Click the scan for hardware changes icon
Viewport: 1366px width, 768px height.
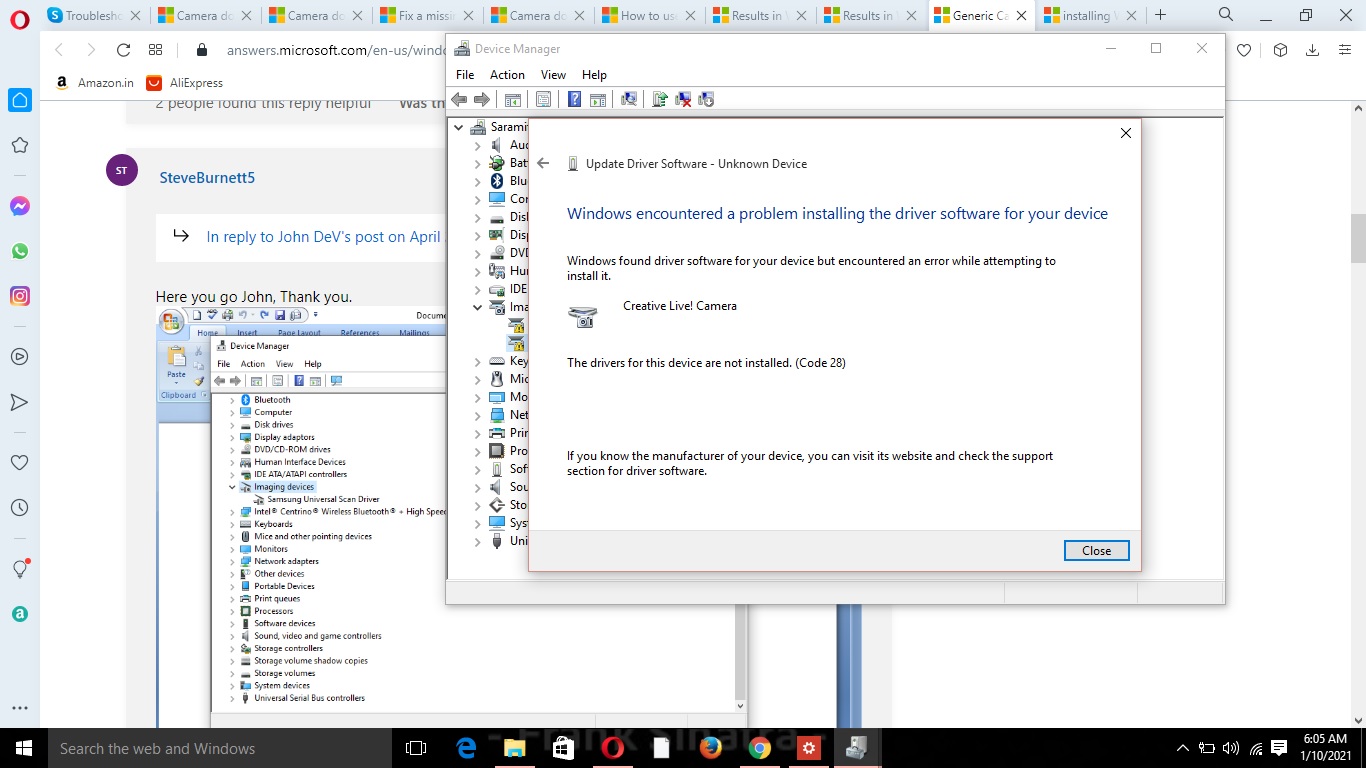(x=629, y=99)
